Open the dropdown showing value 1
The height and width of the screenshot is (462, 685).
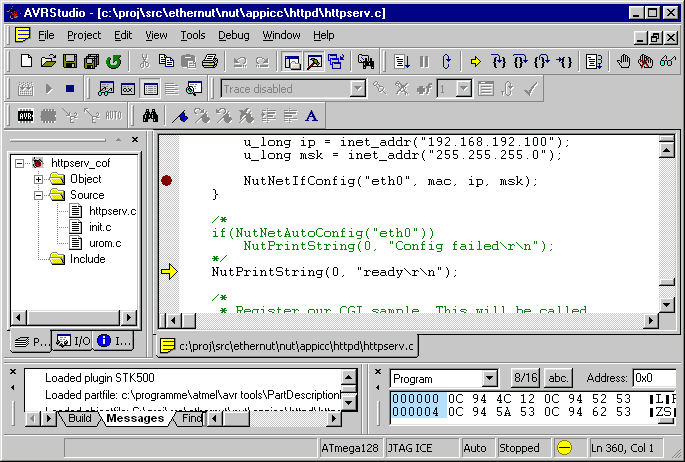(464, 89)
